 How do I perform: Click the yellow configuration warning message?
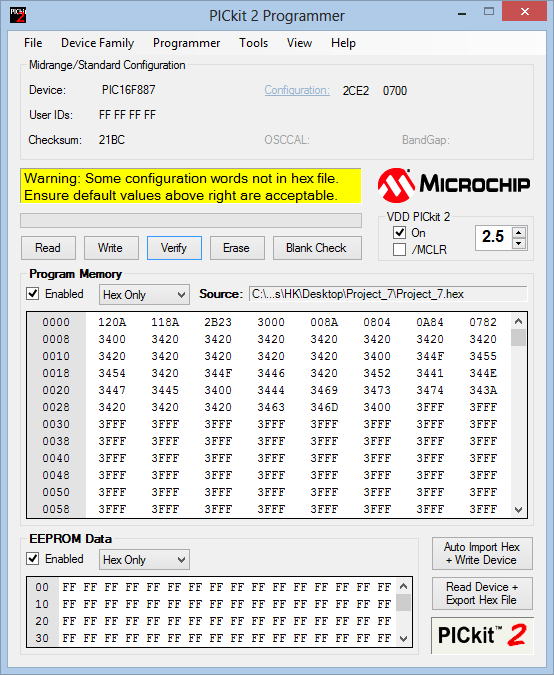191,186
